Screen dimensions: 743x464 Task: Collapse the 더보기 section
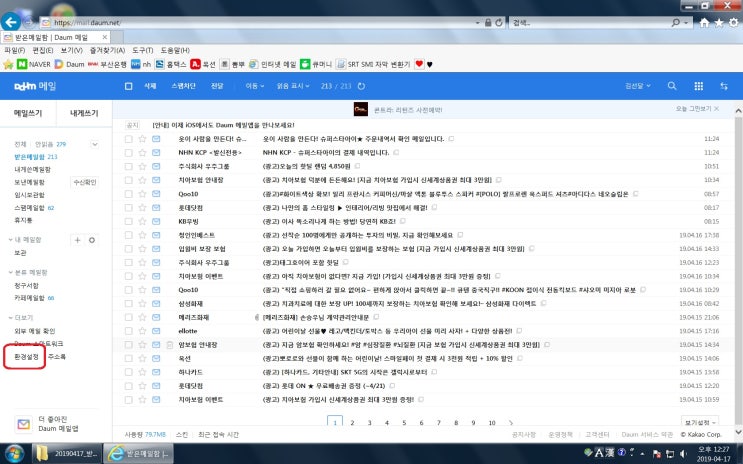coord(10,318)
